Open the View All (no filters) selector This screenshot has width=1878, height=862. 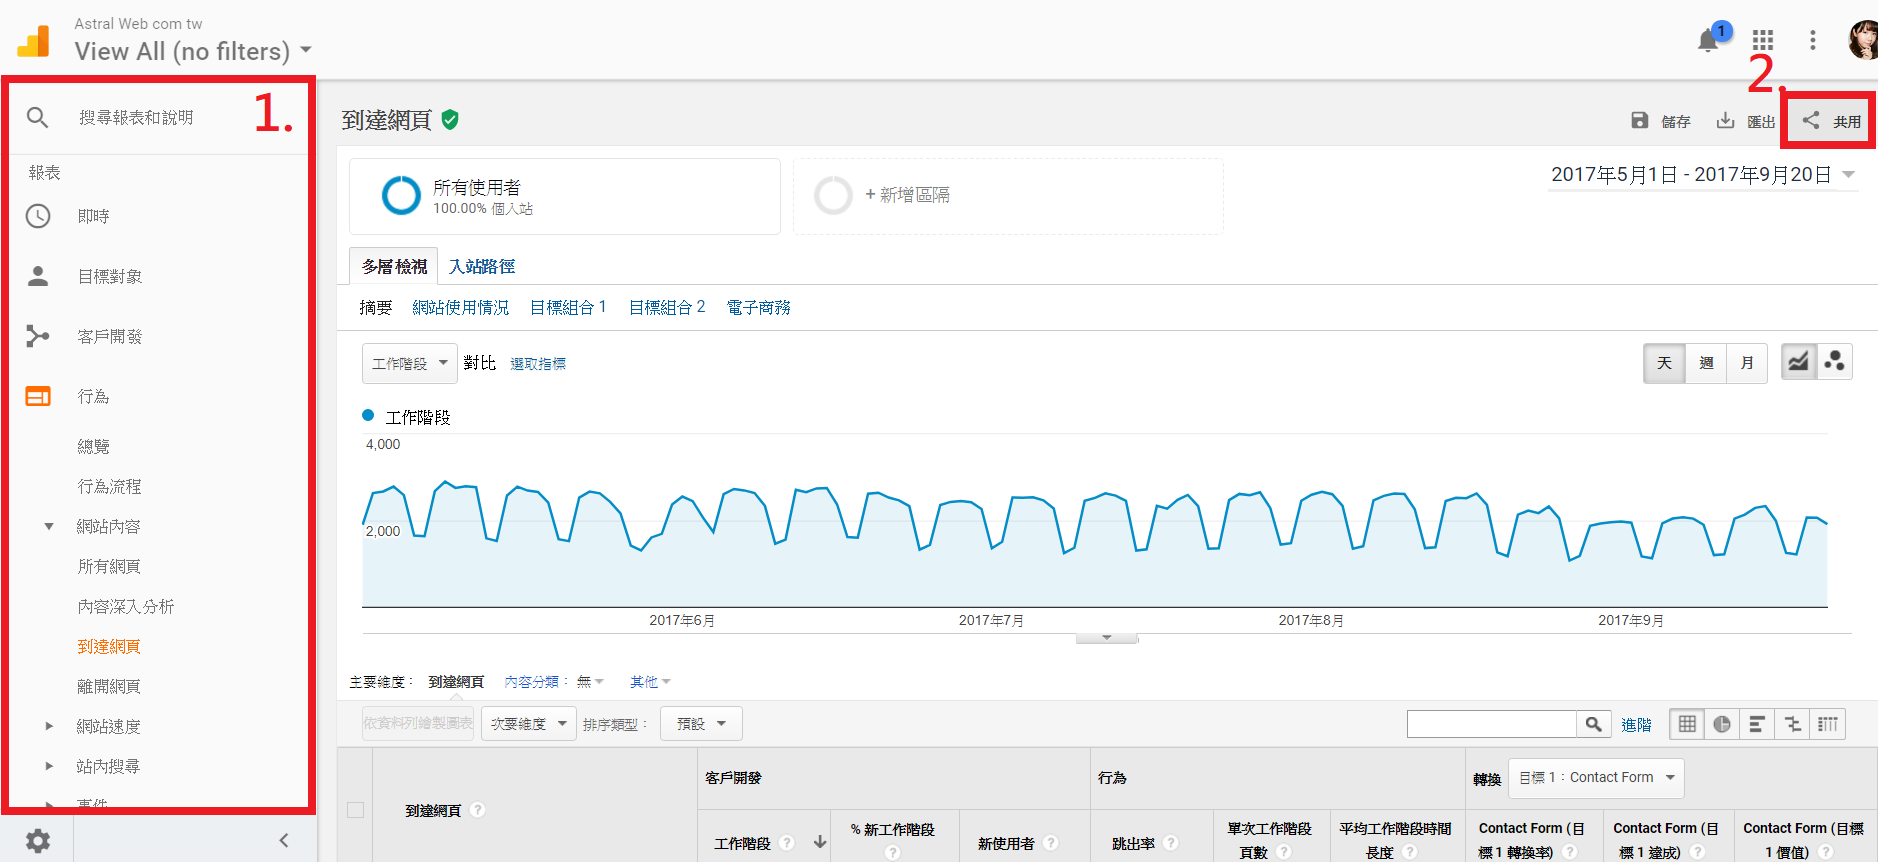click(193, 51)
